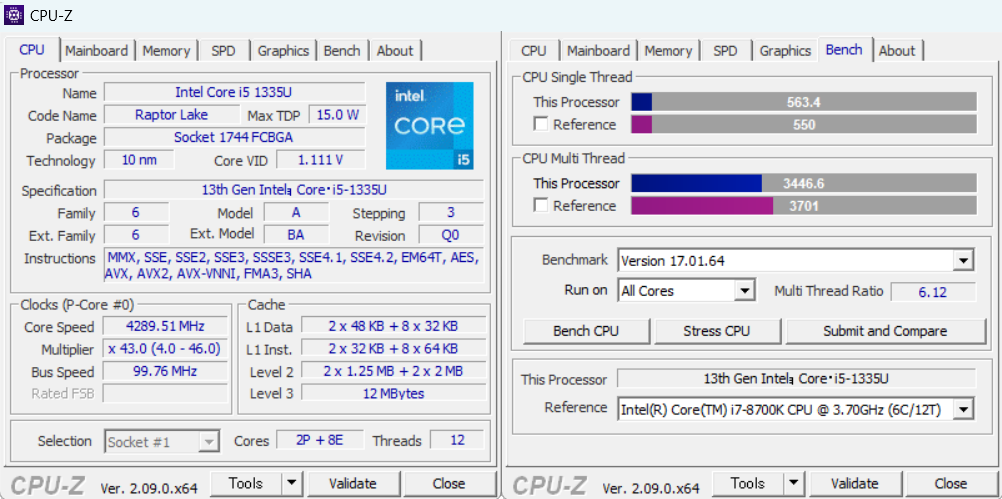Click Multiplier value x 43.0 (4.0 - 46.0)

coord(165,349)
